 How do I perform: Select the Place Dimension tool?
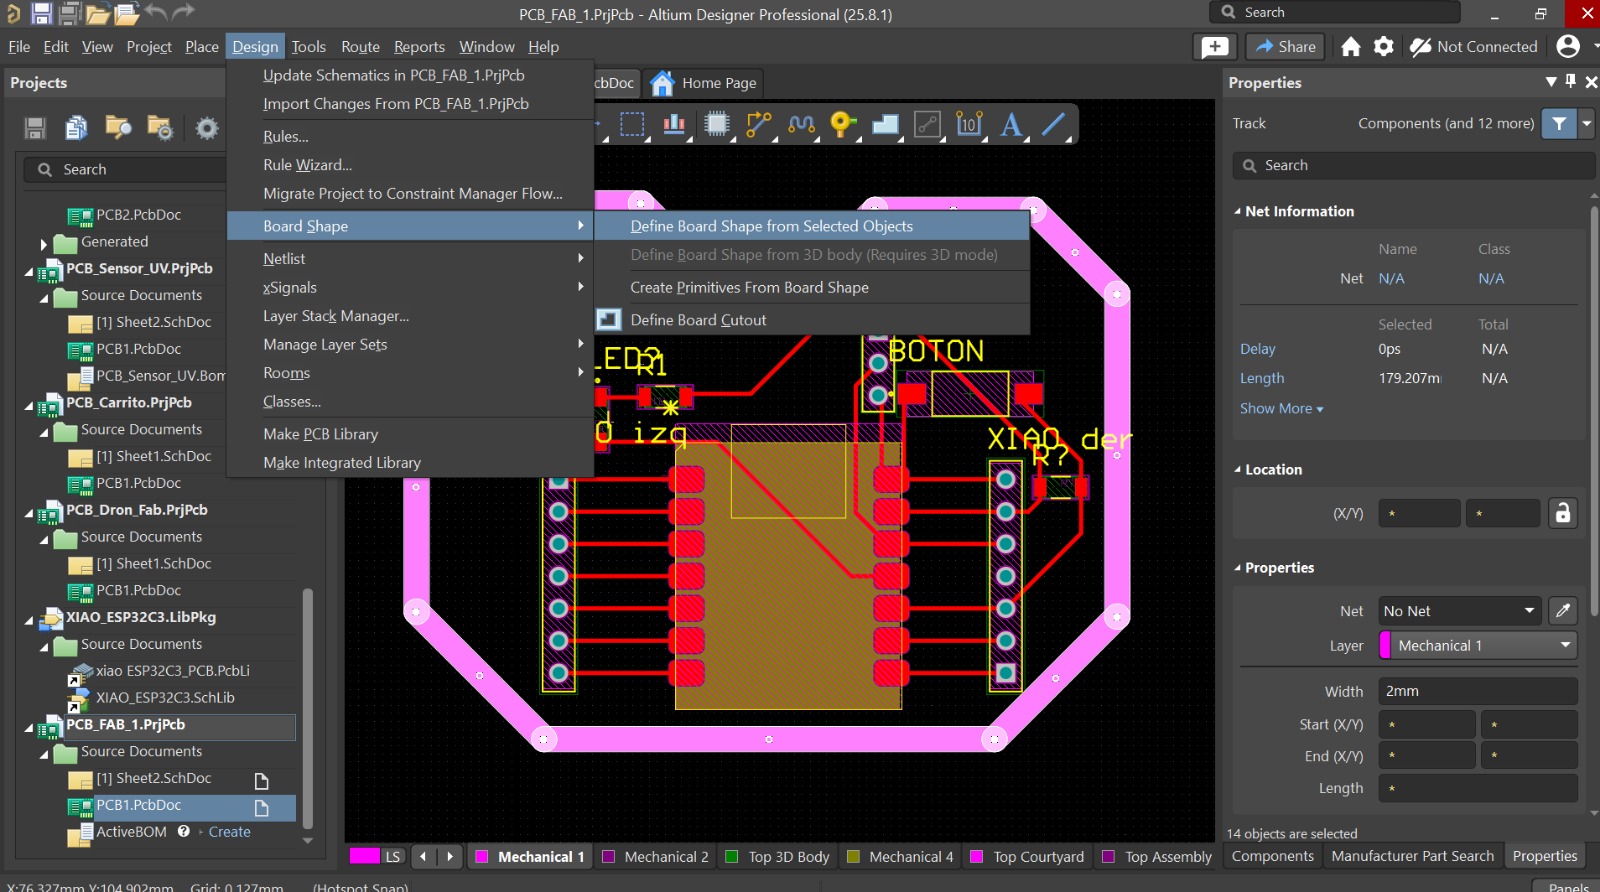click(x=969, y=124)
